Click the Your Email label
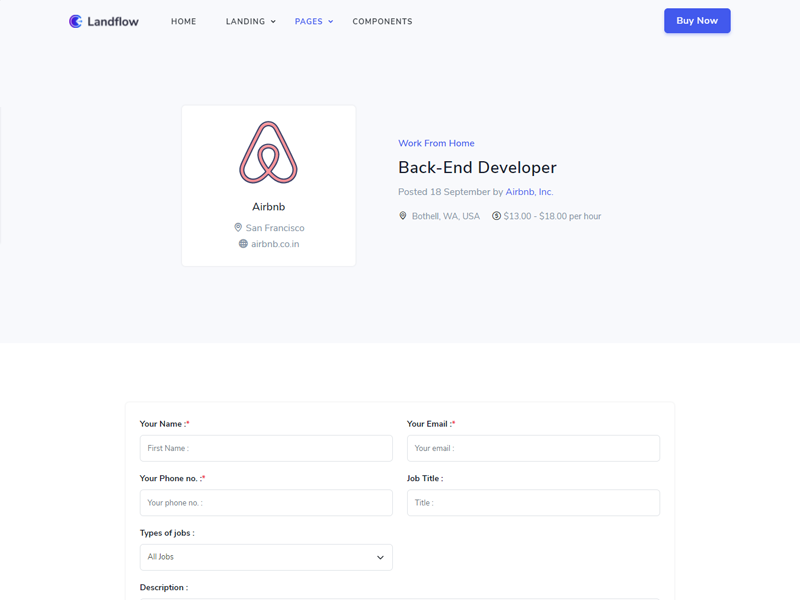Viewport: 800px width, 600px height. [431, 424]
